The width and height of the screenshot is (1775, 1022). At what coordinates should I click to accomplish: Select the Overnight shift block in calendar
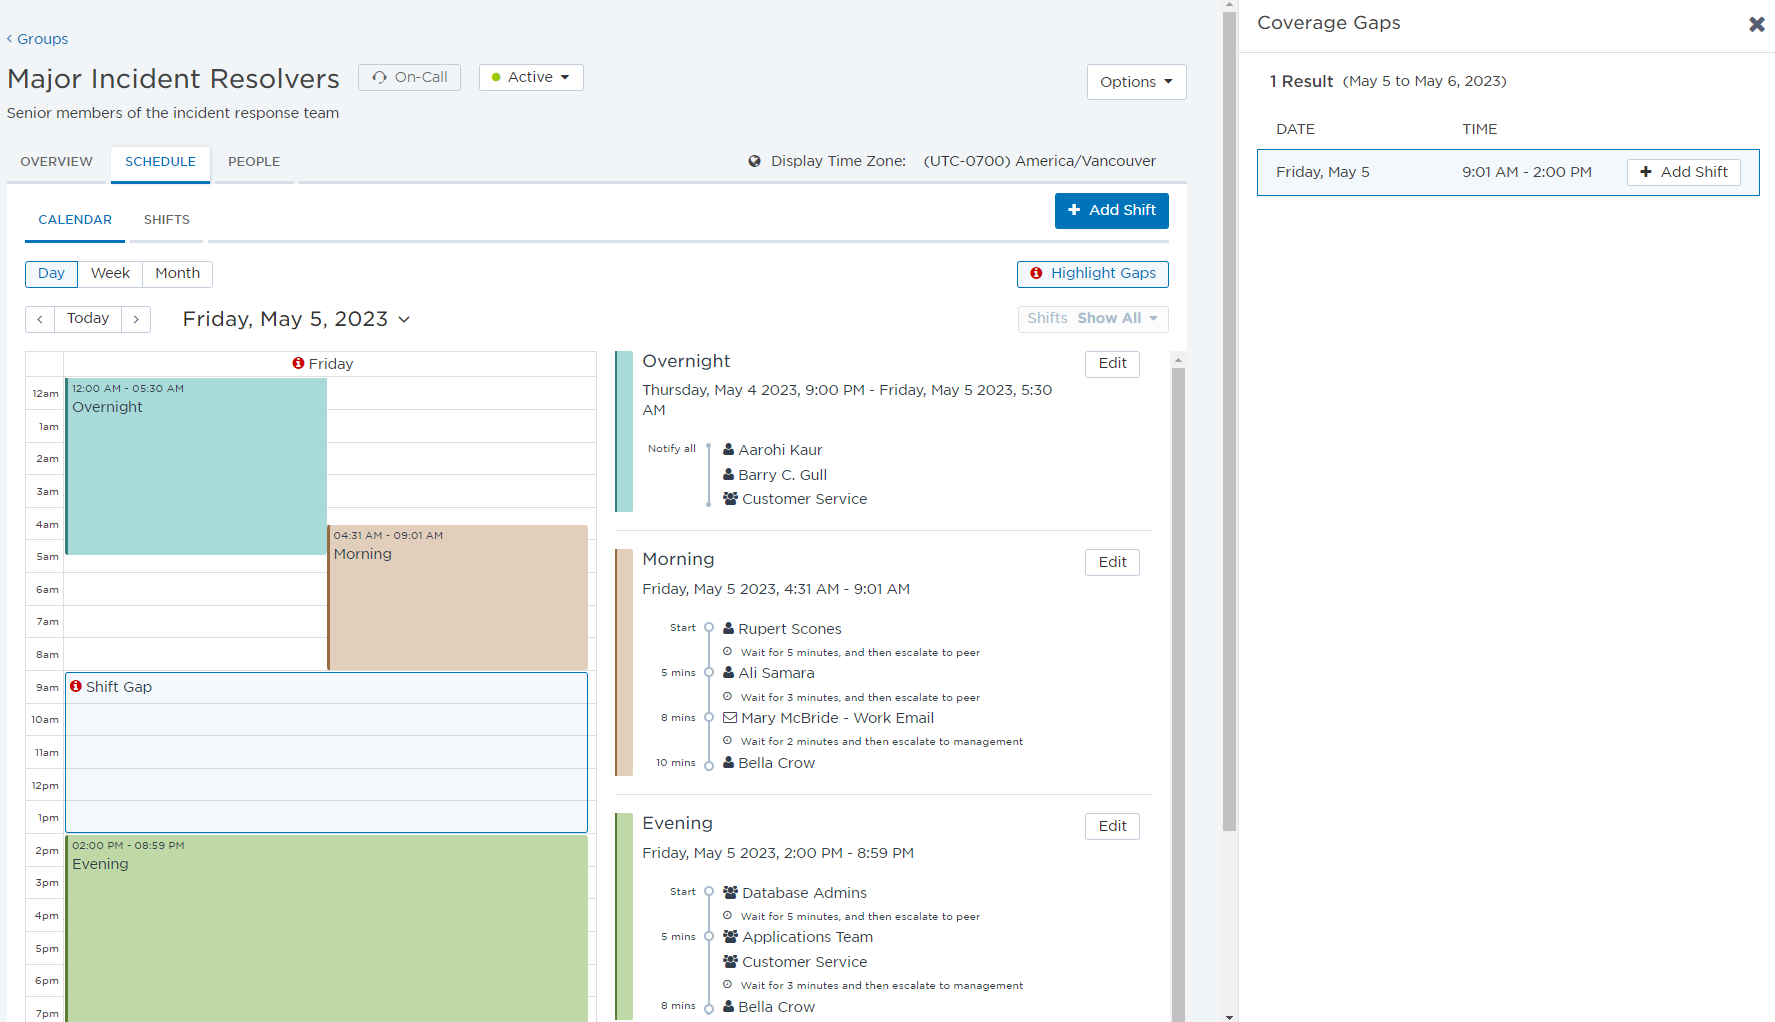pos(196,466)
